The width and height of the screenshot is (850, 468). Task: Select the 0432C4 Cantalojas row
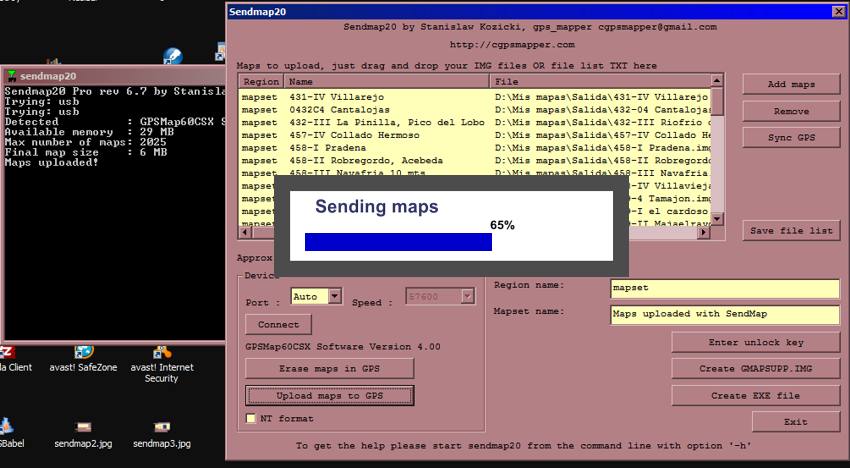474,110
